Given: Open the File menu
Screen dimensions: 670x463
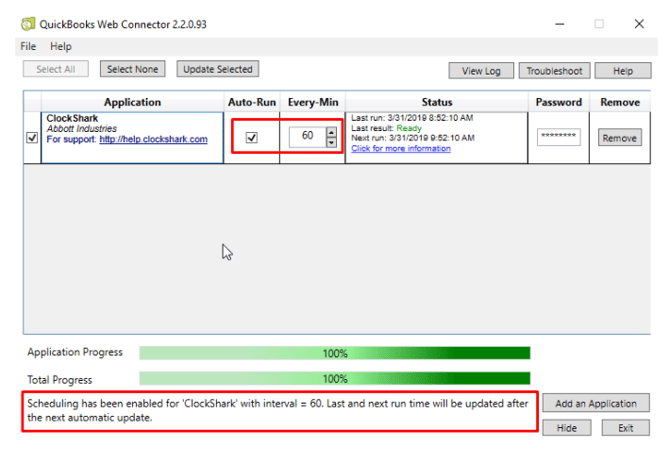Looking at the screenshot, I should (28, 46).
